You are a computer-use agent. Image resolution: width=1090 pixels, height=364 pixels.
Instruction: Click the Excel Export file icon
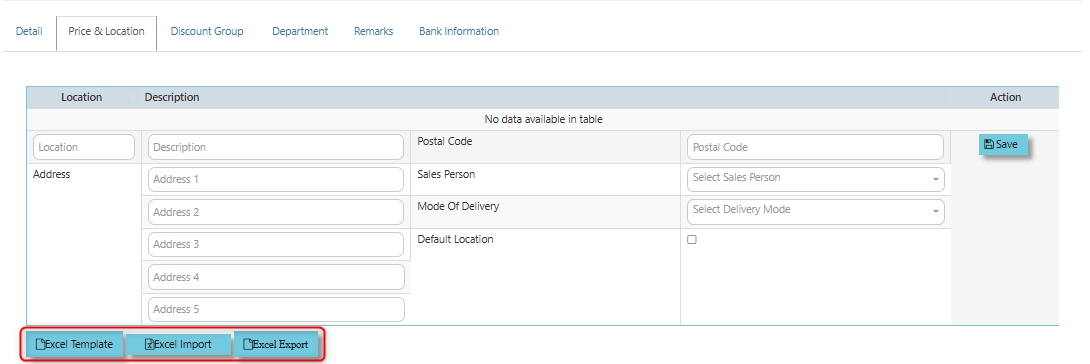[x=247, y=345]
